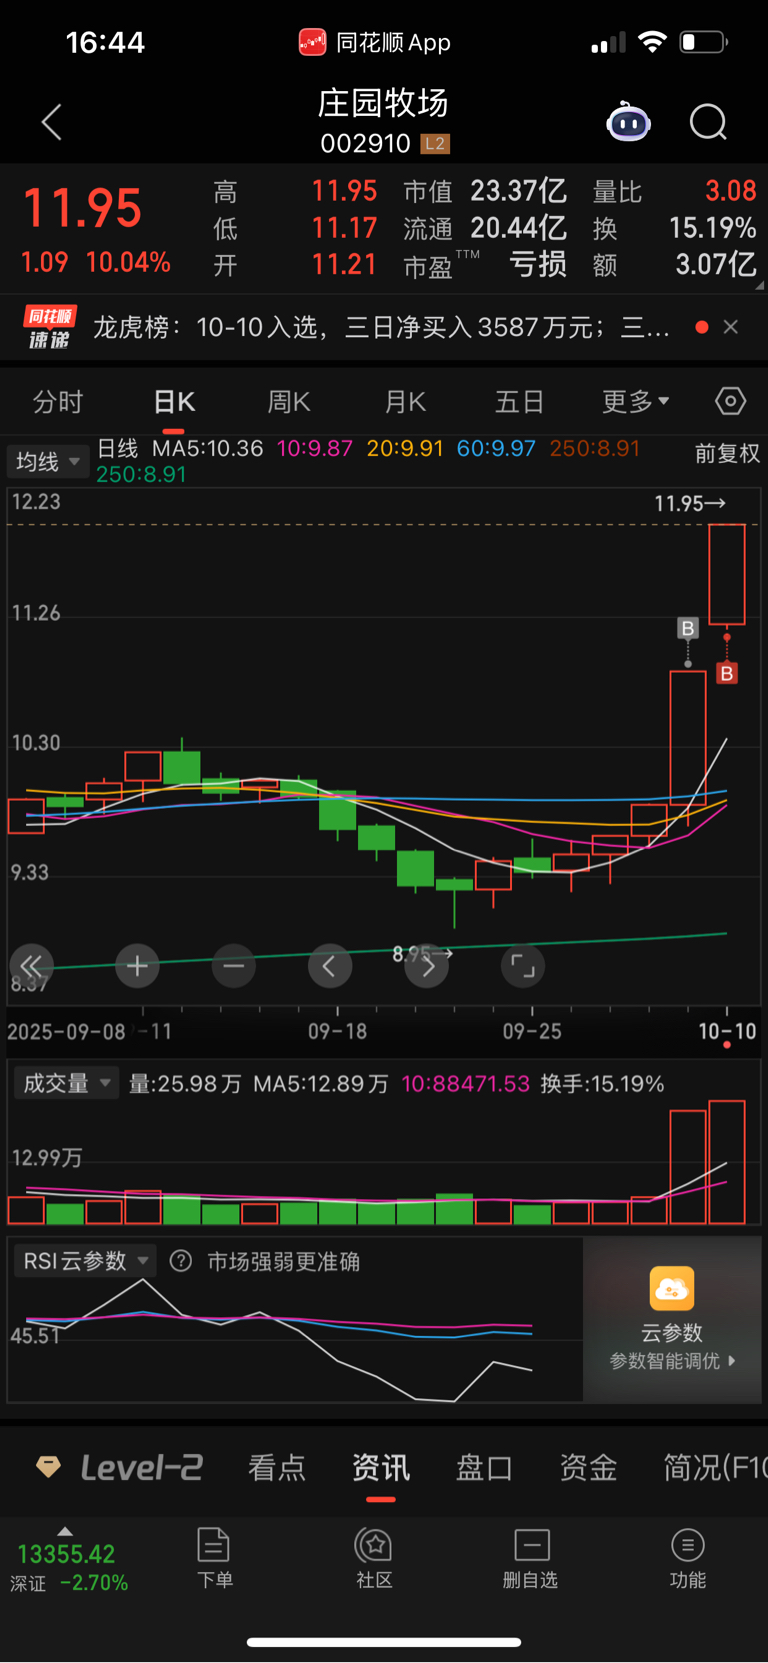
Task: Tap the 10-10 date label
Action: point(727,1031)
